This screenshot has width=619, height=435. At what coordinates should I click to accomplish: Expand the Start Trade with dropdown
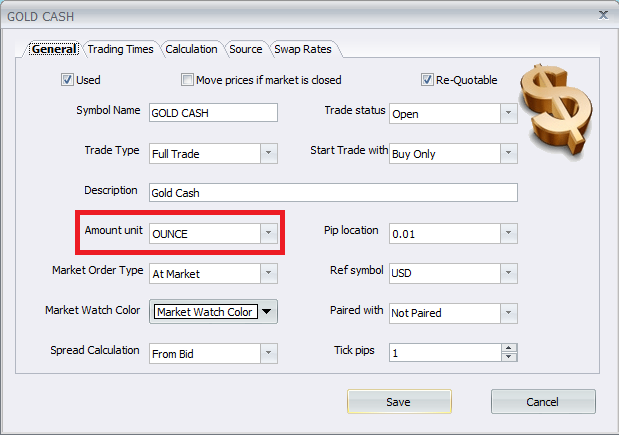point(508,153)
